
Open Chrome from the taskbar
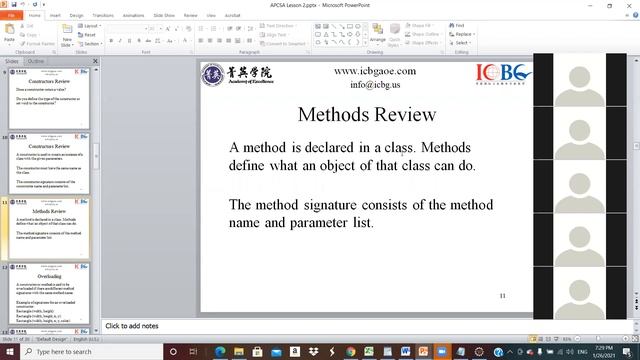coord(350,351)
